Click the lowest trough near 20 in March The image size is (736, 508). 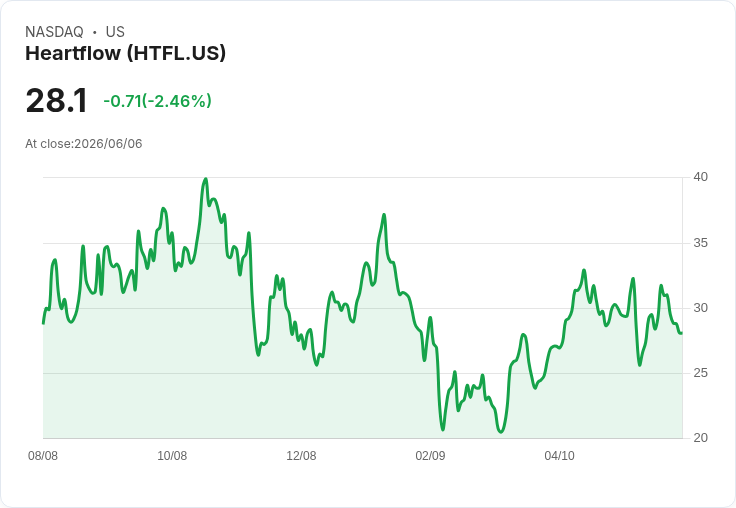(x=500, y=431)
